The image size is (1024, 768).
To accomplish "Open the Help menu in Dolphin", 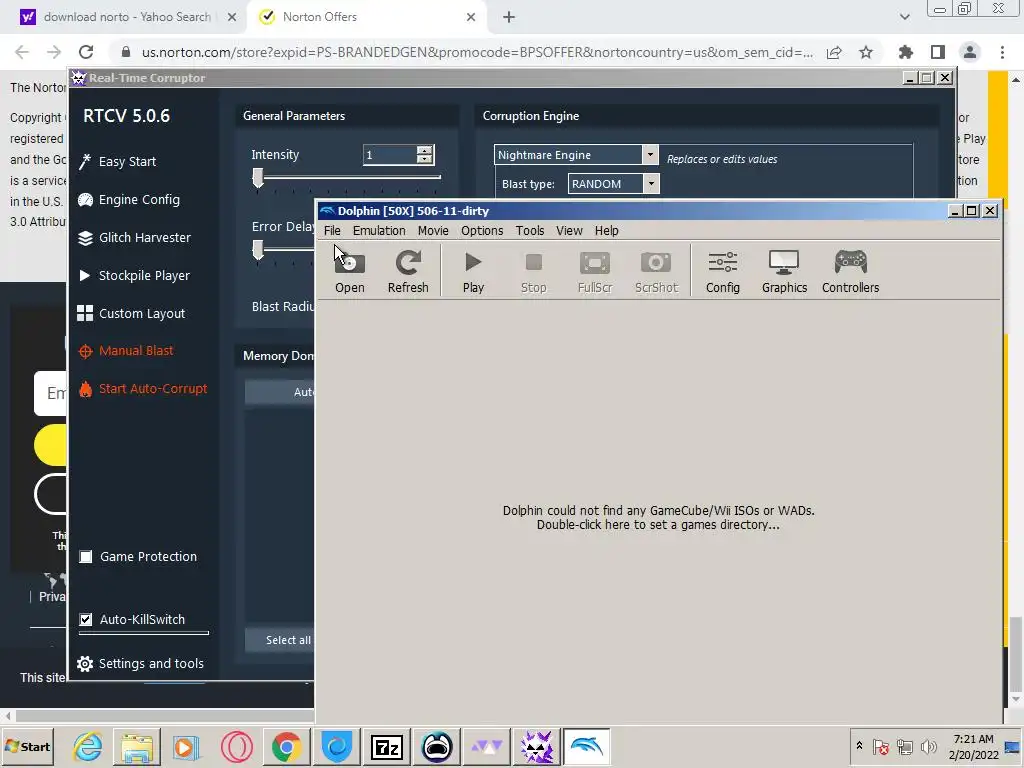I will coord(606,231).
